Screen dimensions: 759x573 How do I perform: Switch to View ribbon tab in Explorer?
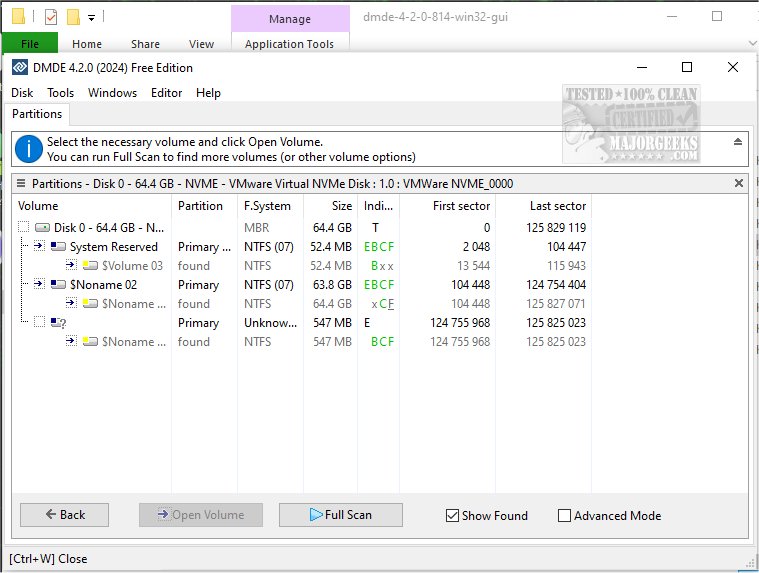click(201, 44)
